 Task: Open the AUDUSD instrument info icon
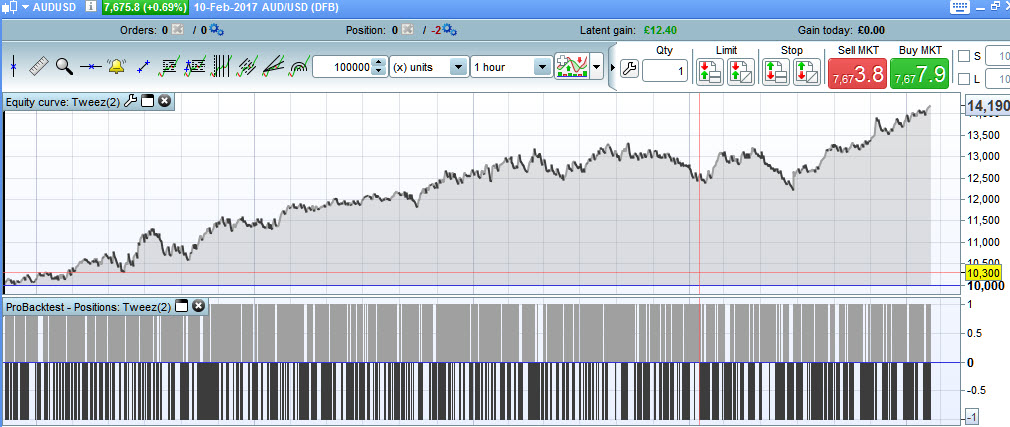tap(91, 8)
